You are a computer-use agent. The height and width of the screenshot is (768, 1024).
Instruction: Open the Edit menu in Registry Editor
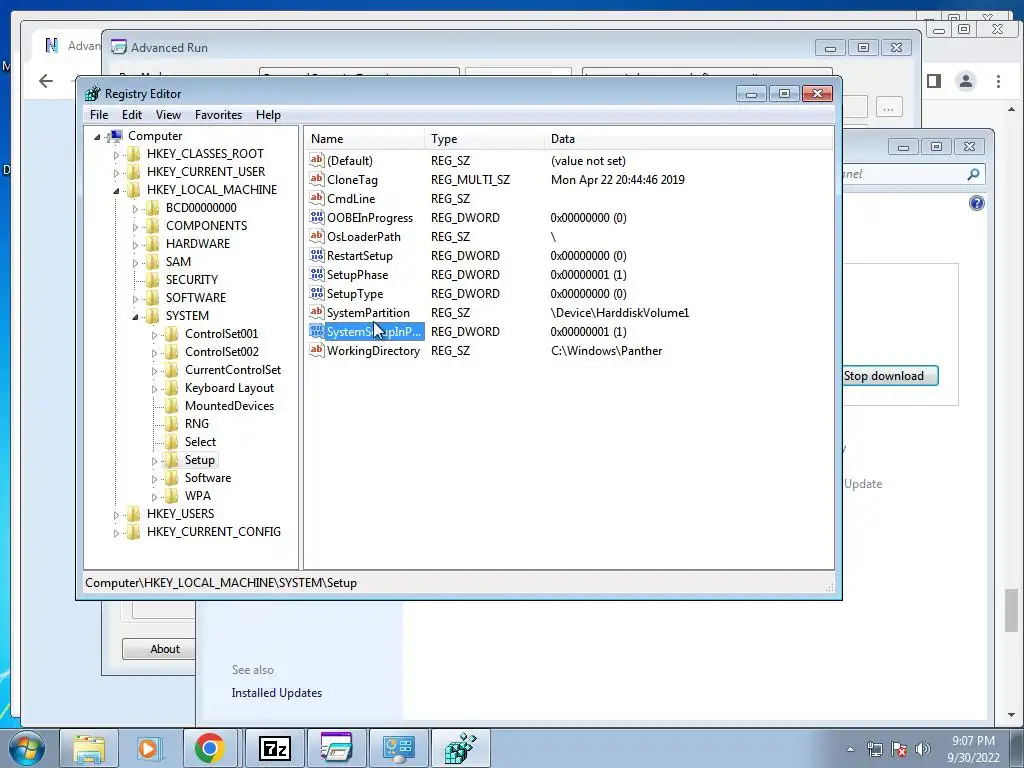132,115
